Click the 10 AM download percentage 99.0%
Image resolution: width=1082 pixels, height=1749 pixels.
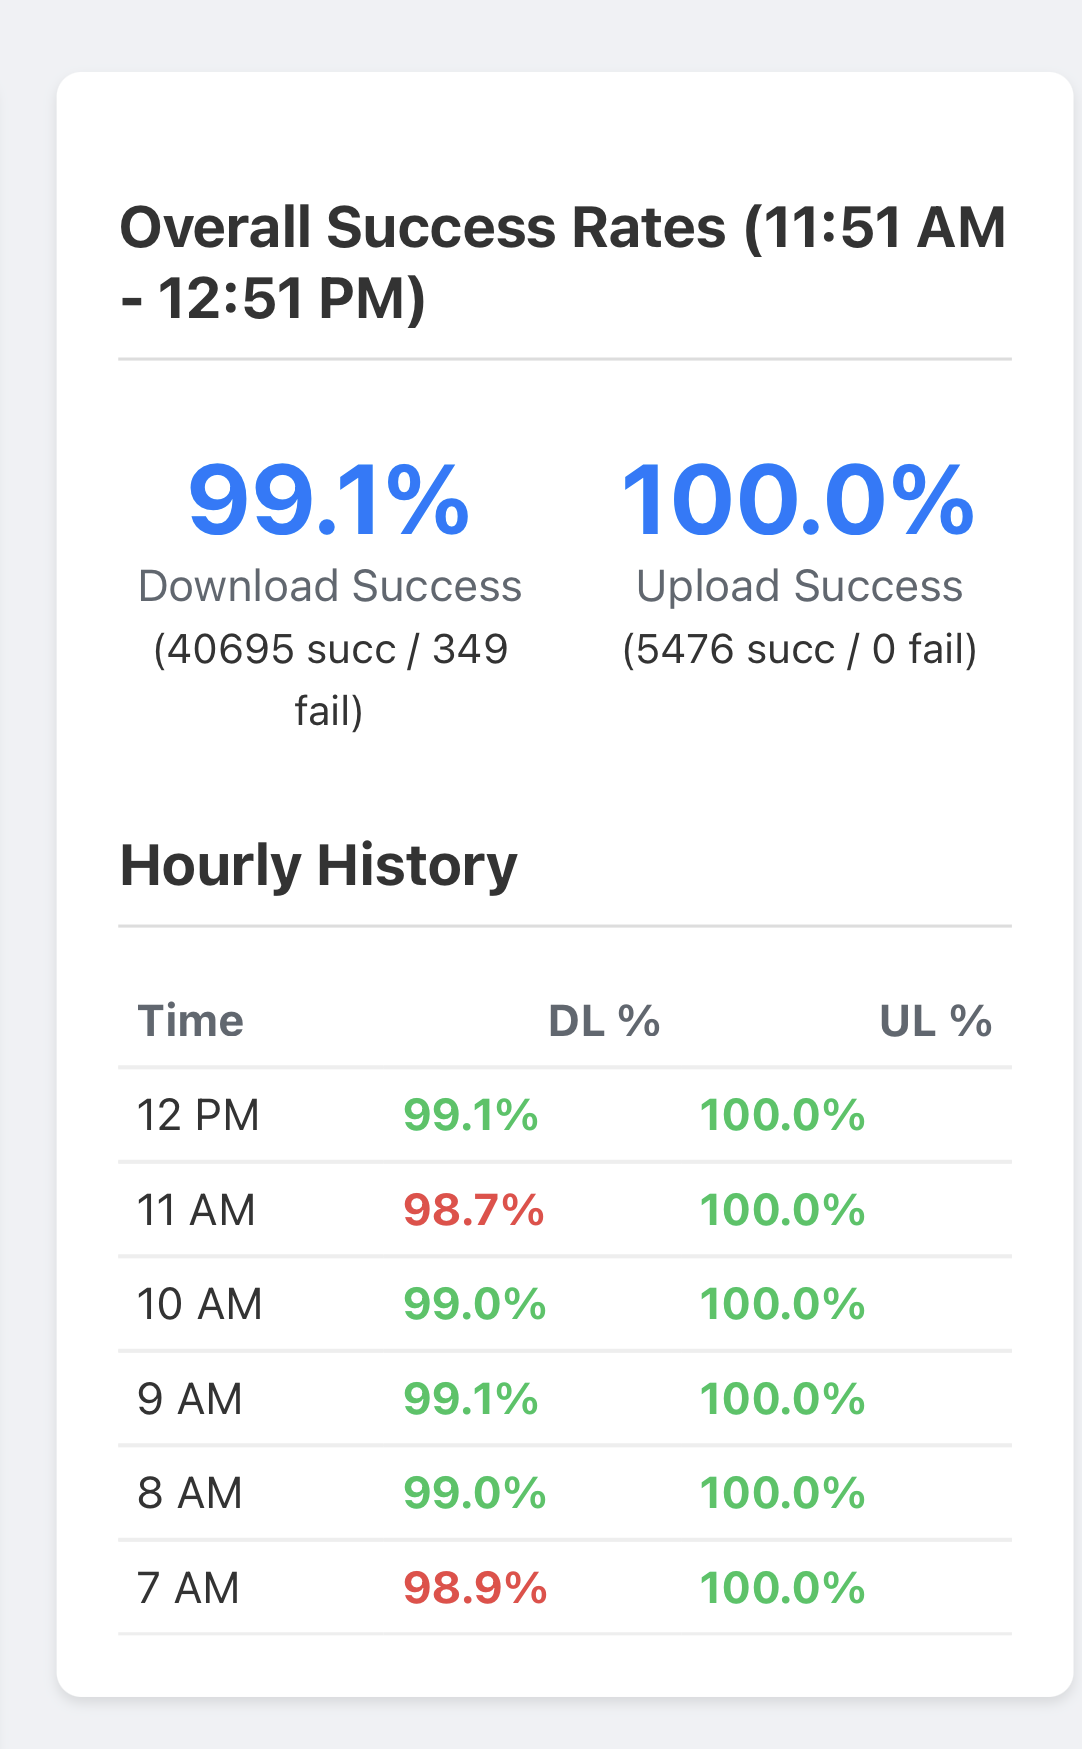(475, 1304)
